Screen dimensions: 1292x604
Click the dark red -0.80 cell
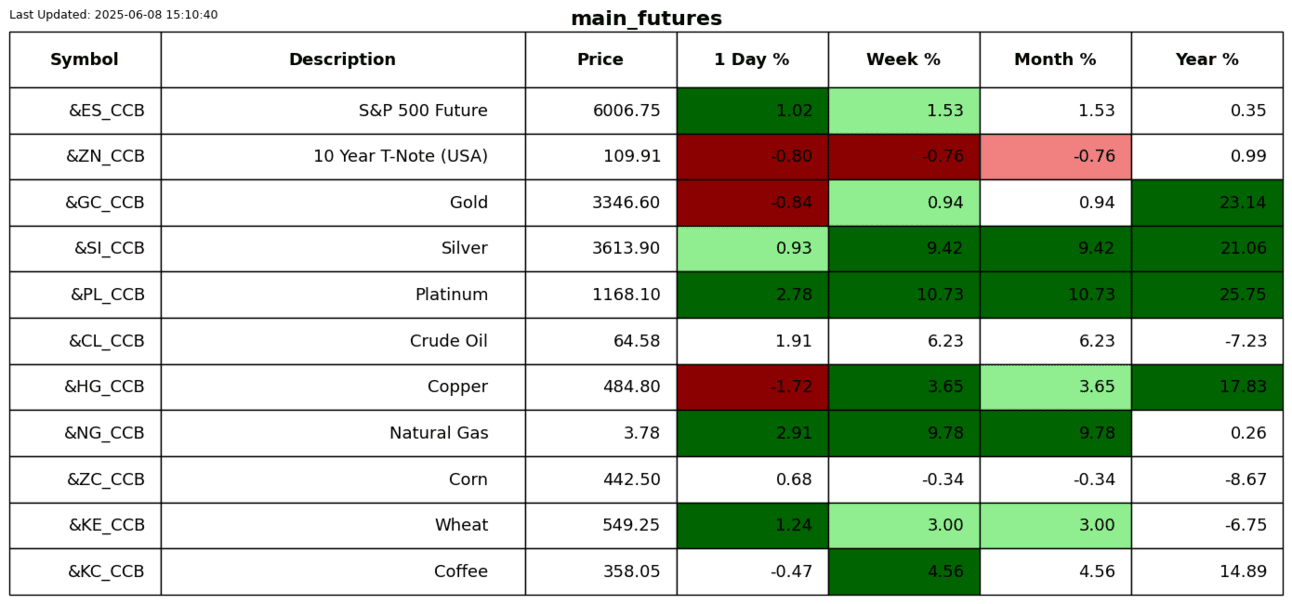click(x=752, y=157)
